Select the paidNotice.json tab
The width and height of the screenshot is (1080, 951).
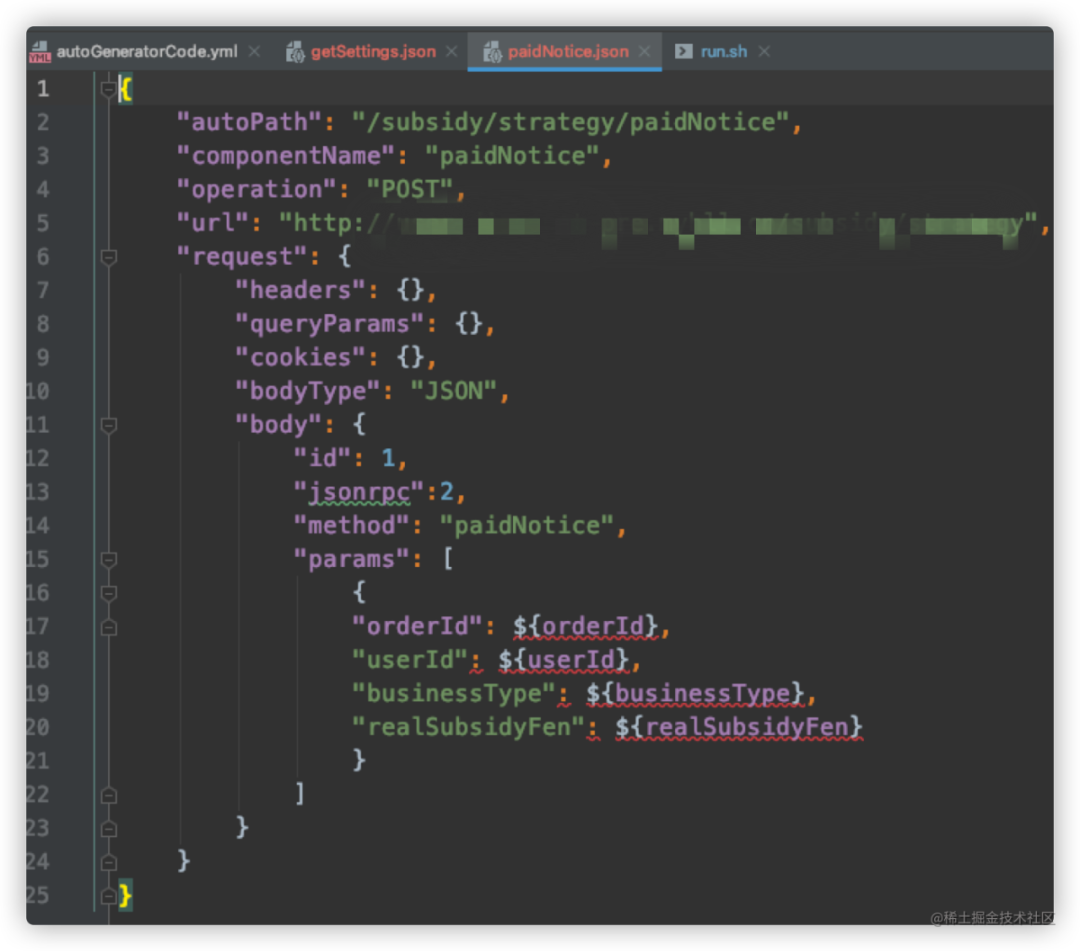pyautogui.click(x=567, y=52)
